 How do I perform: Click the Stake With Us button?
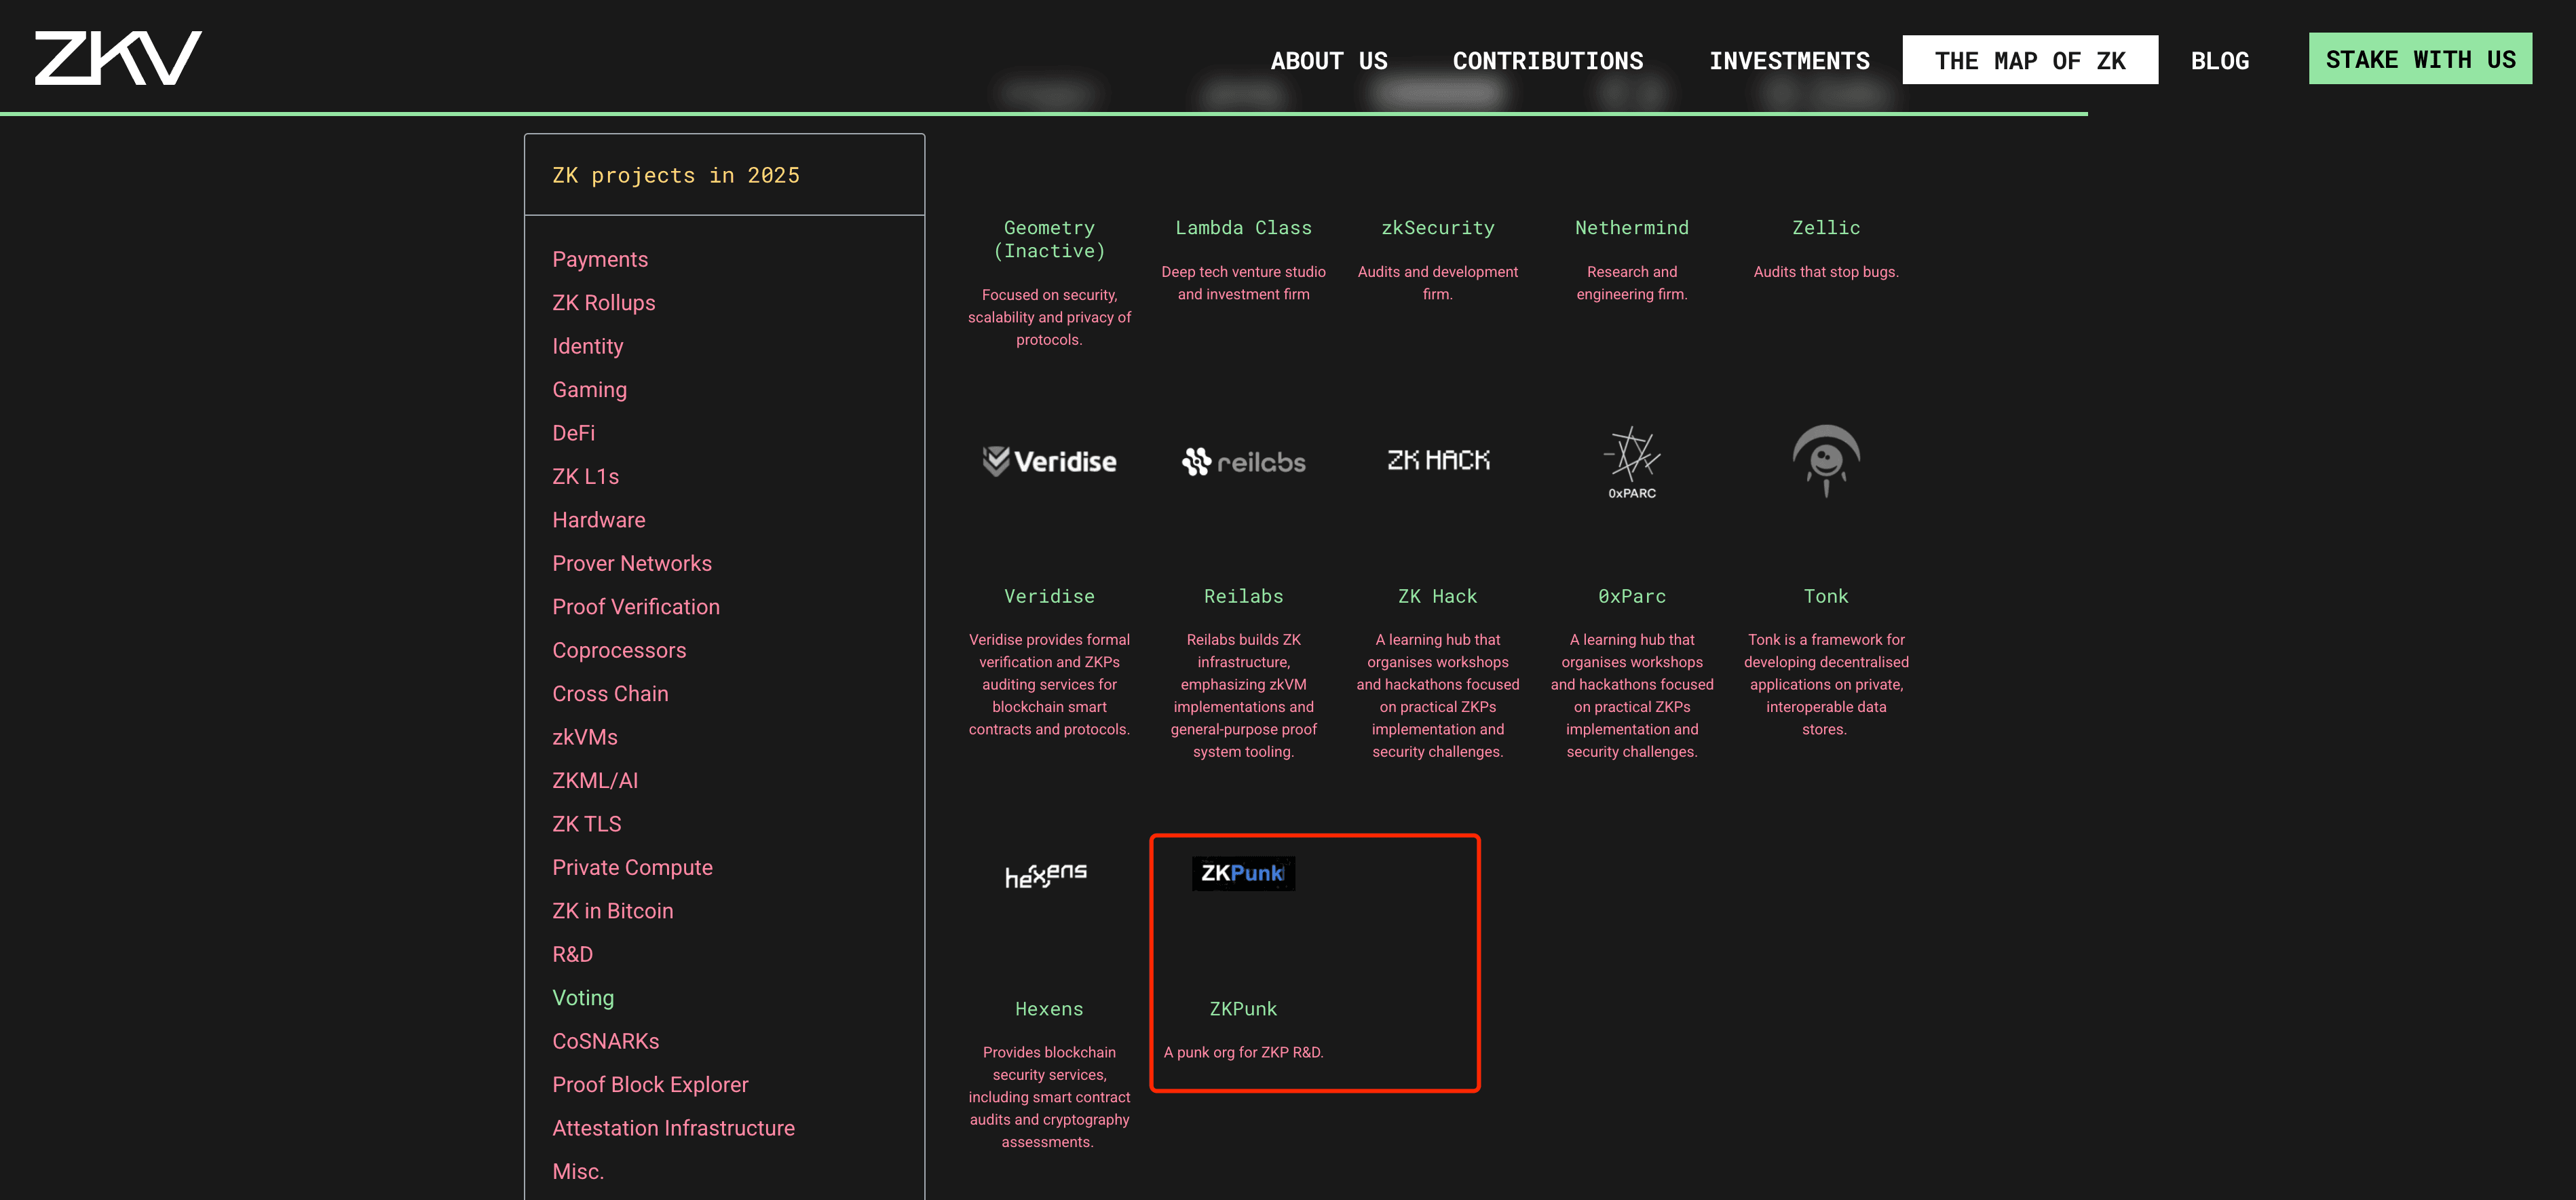coord(2420,59)
